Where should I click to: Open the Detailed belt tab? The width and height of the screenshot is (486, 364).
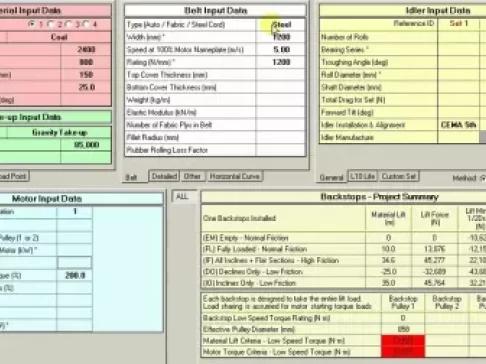coord(164,176)
